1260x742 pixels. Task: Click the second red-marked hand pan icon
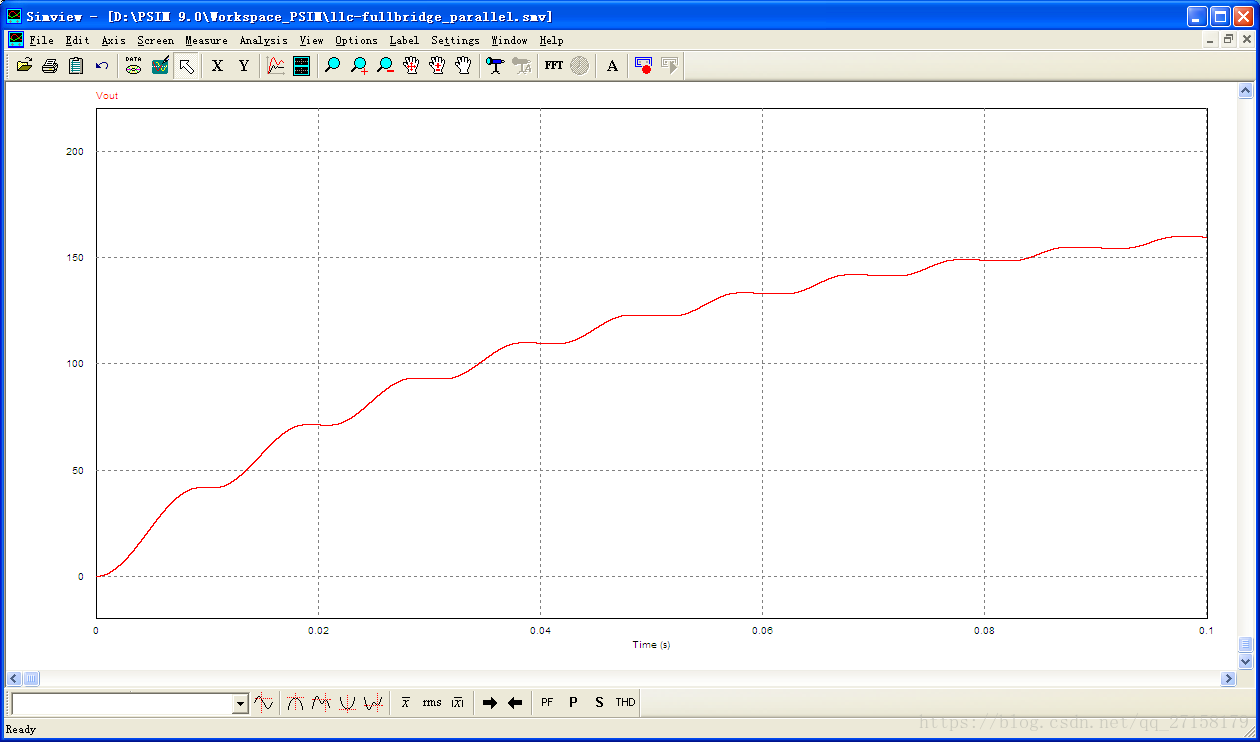[437, 66]
